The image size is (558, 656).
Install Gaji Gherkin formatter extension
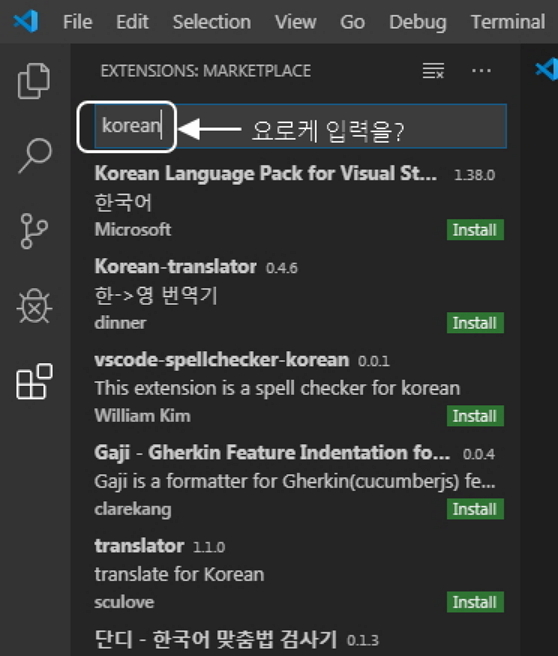[x=475, y=509]
